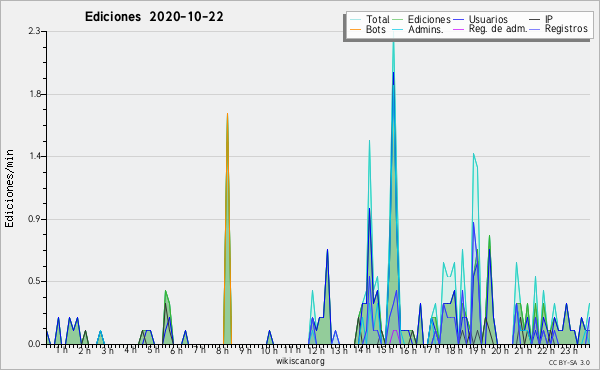The width and height of the screenshot is (600, 370).
Task: Click the 9 h x-axis label
Action: pyautogui.click(x=245, y=350)
